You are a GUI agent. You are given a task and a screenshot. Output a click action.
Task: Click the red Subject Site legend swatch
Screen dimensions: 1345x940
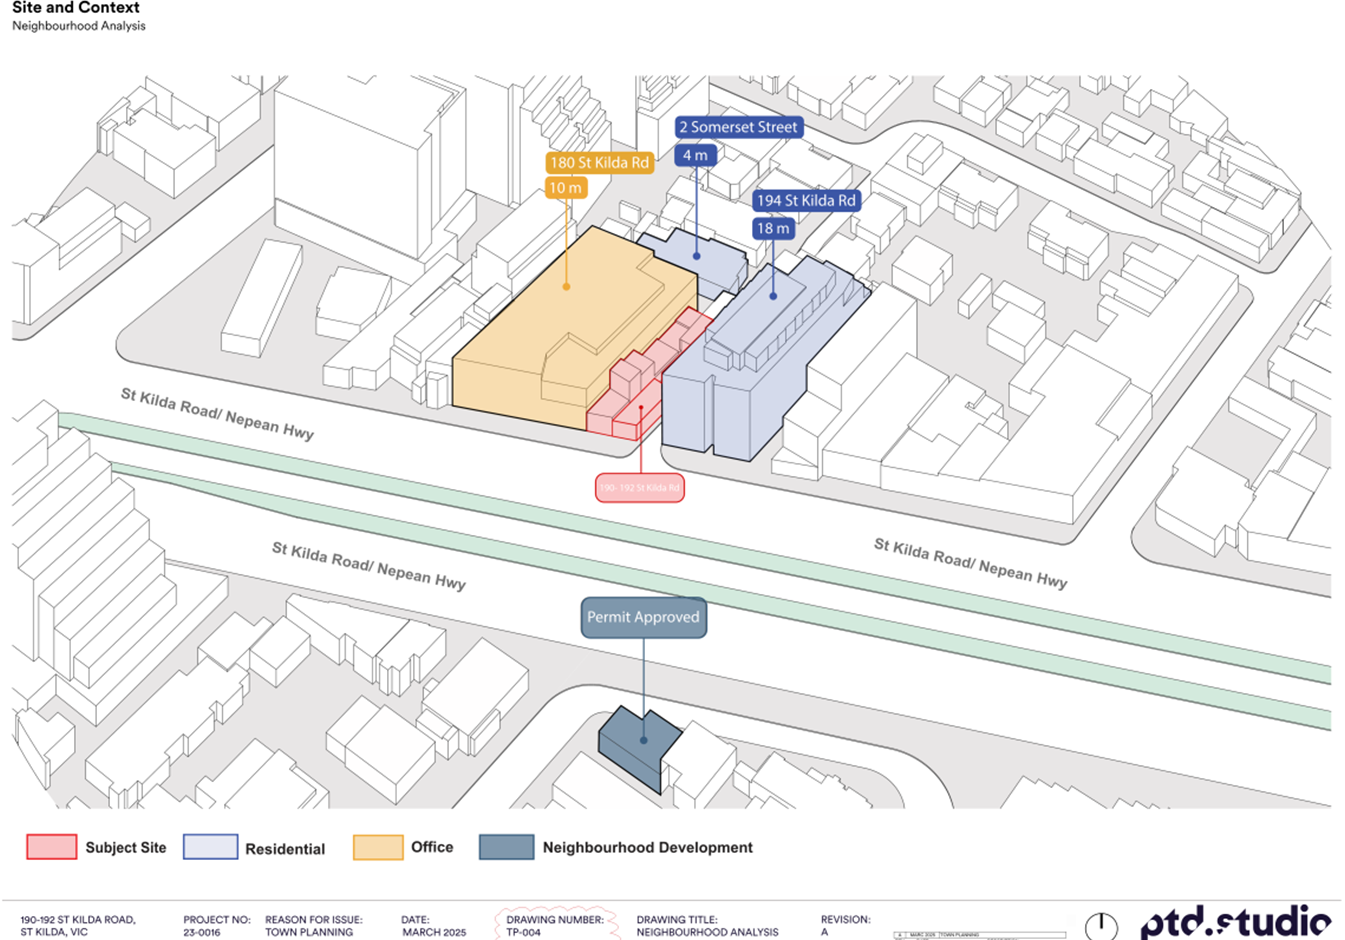click(51, 847)
